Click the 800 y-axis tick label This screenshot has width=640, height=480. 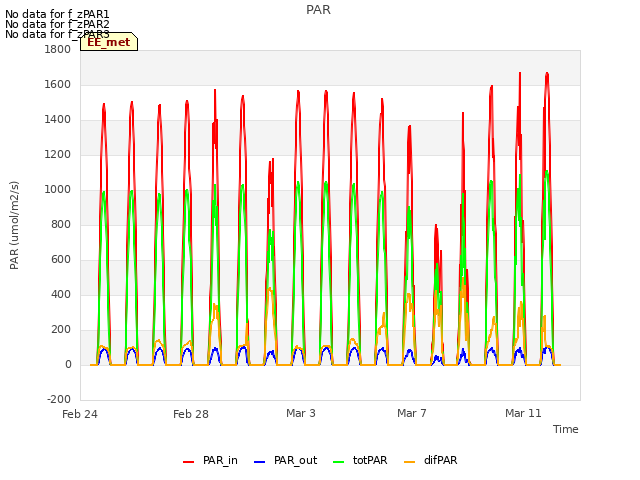61,225
